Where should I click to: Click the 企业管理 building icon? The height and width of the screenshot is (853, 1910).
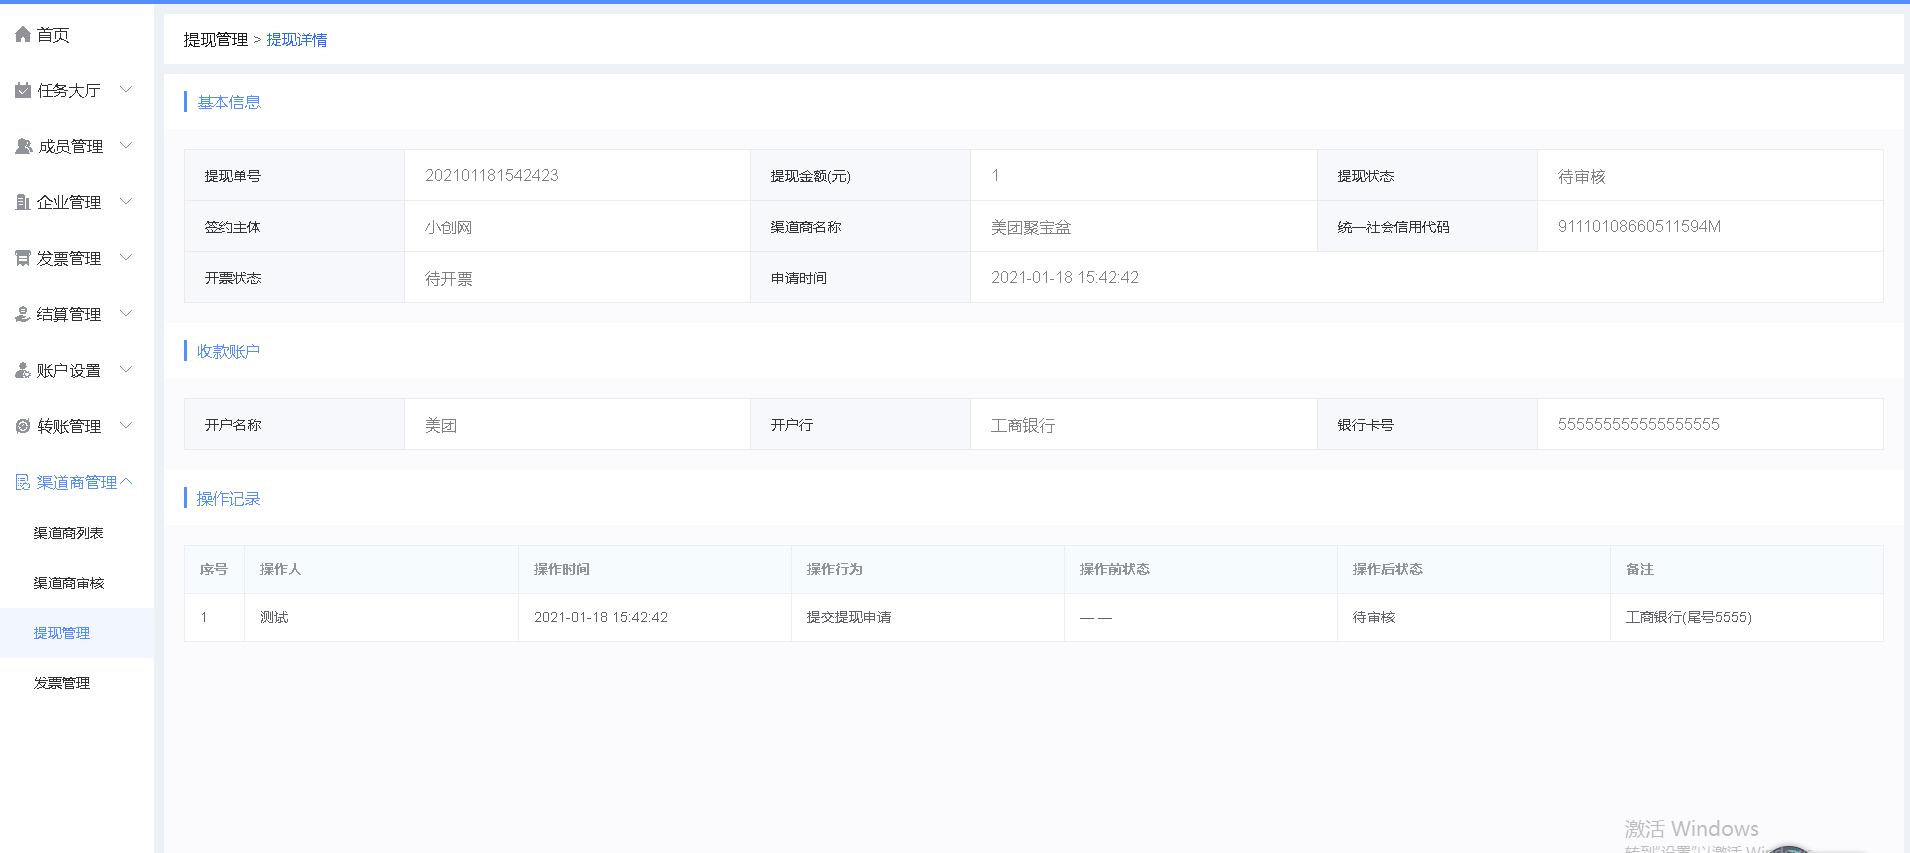coord(23,203)
